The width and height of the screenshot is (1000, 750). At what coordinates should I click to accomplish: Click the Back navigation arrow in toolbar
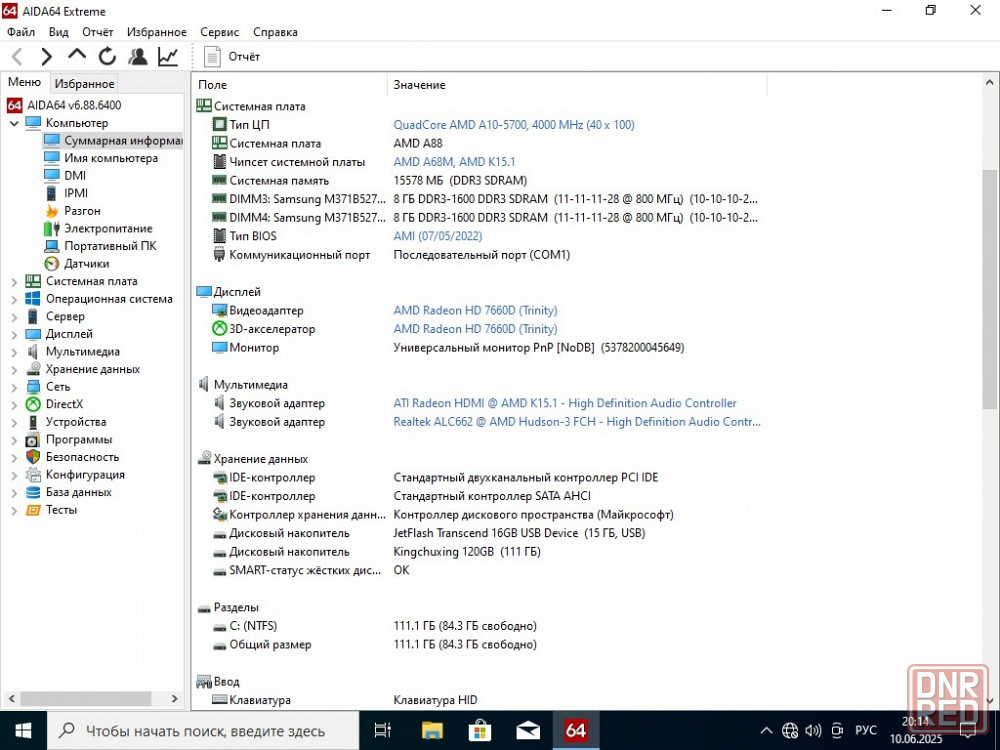pos(17,57)
